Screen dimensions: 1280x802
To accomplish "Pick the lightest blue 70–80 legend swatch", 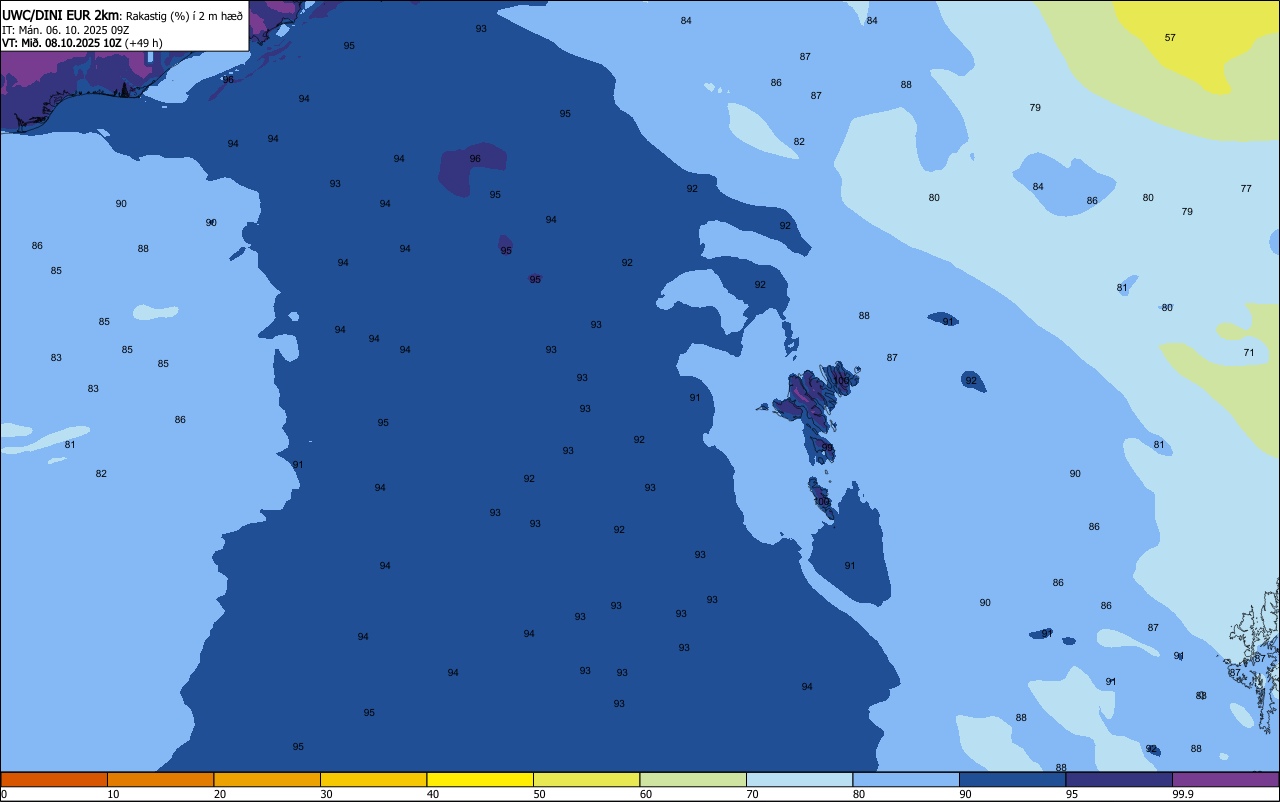I will tap(799, 779).
